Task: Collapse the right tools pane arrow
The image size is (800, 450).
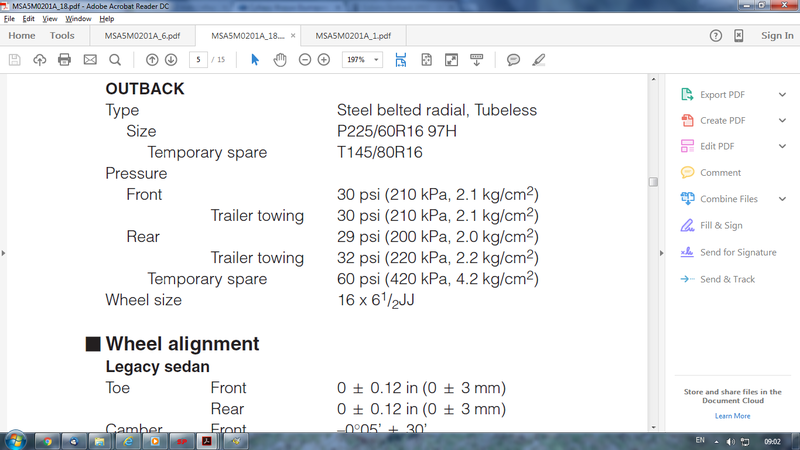Action: pyautogui.click(x=662, y=253)
